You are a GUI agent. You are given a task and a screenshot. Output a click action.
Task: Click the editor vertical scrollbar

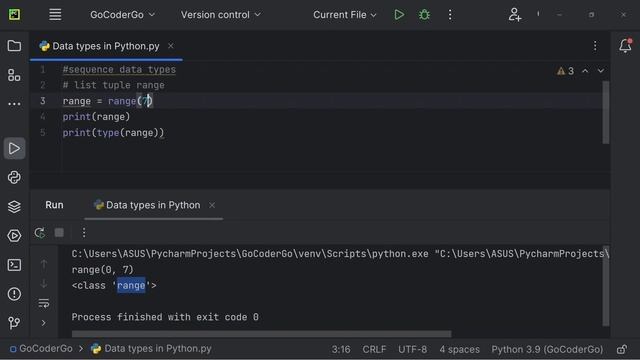pos(606,112)
